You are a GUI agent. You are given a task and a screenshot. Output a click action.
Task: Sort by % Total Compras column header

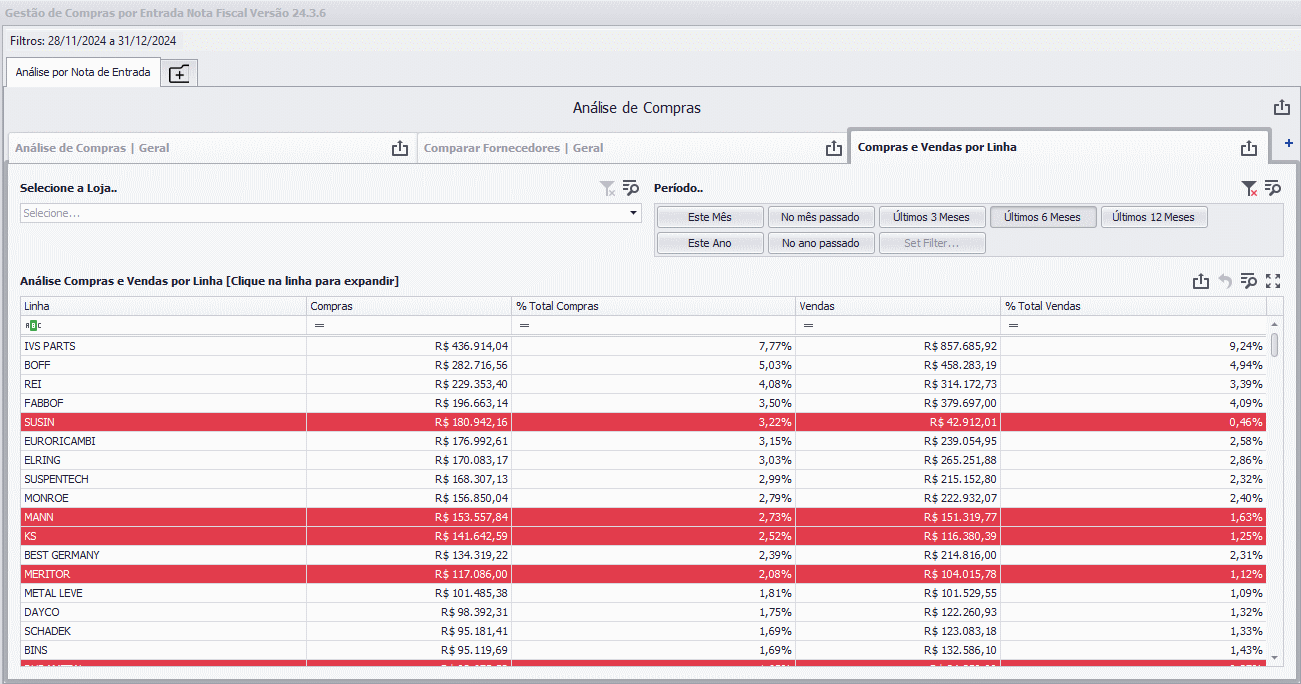pyautogui.click(x=653, y=306)
